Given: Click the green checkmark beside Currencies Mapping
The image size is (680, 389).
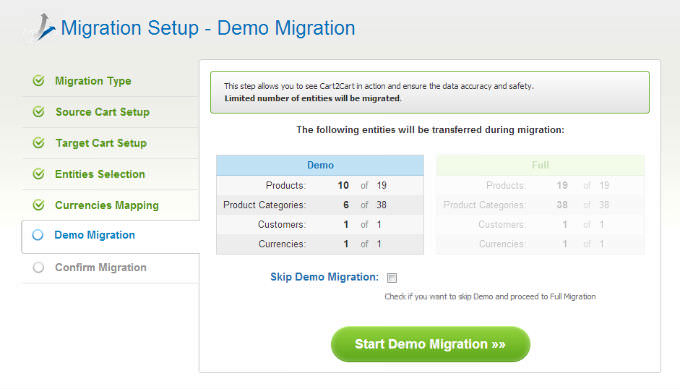Looking at the screenshot, I should point(39,205).
